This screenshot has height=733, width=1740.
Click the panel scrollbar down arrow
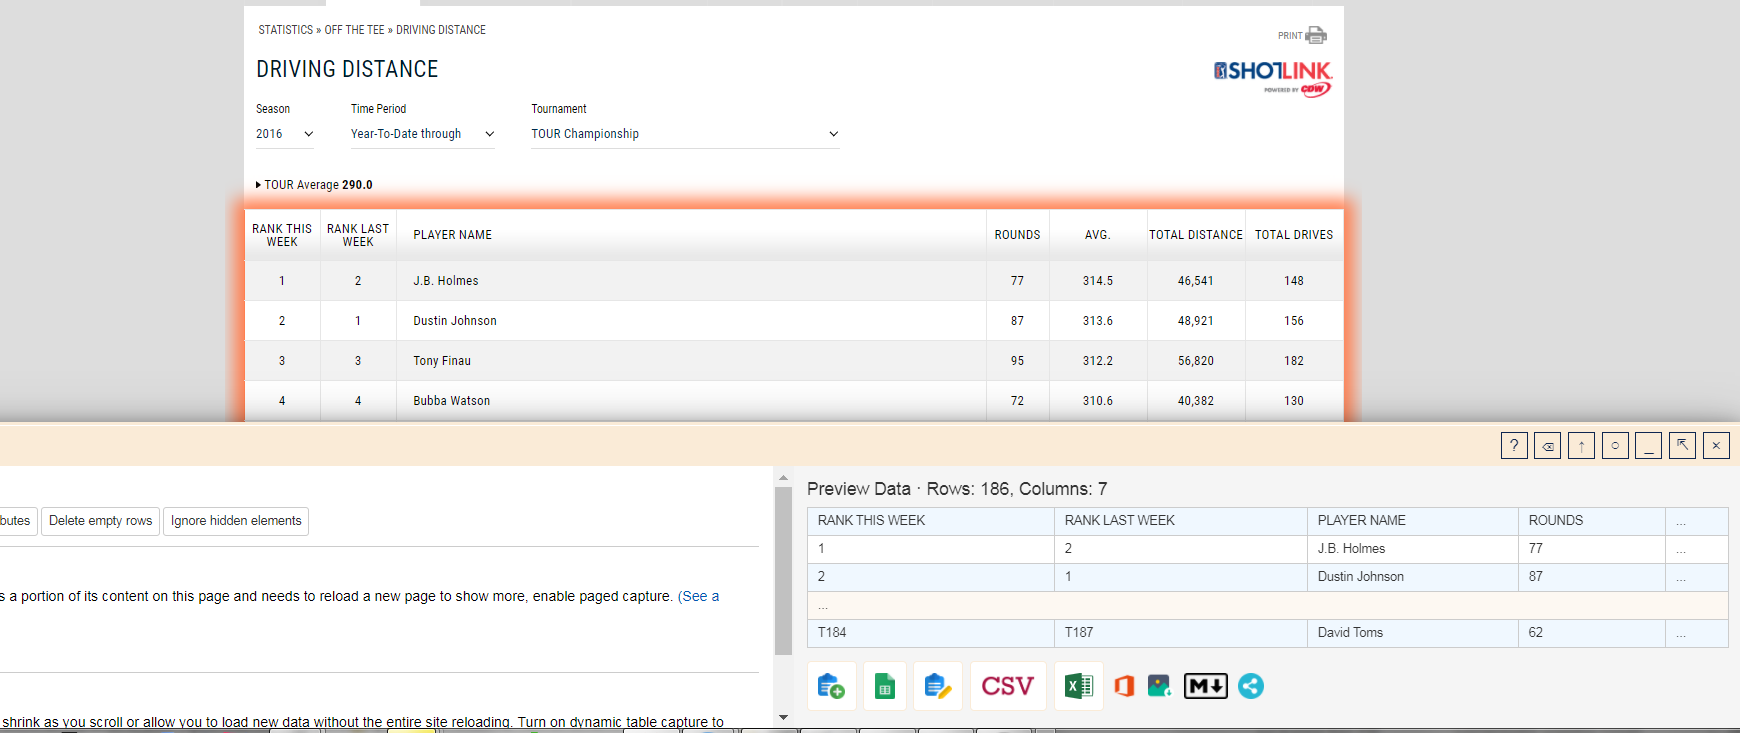pyautogui.click(x=783, y=717)
